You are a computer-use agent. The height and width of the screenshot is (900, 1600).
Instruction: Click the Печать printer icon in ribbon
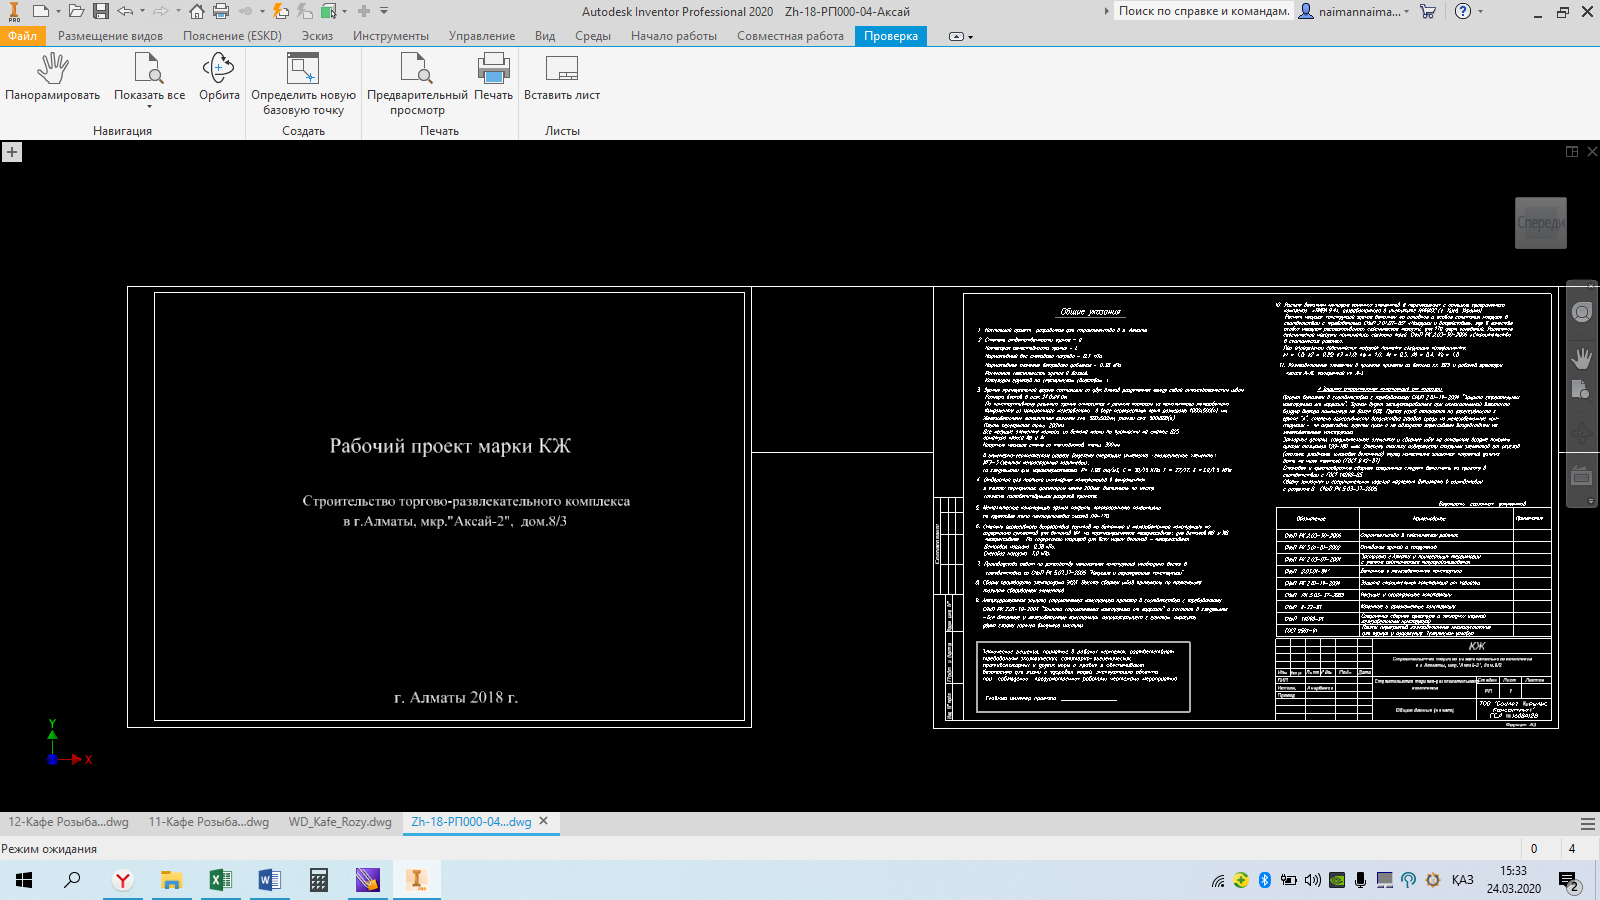pyautogui.click(x=493, y=70)
